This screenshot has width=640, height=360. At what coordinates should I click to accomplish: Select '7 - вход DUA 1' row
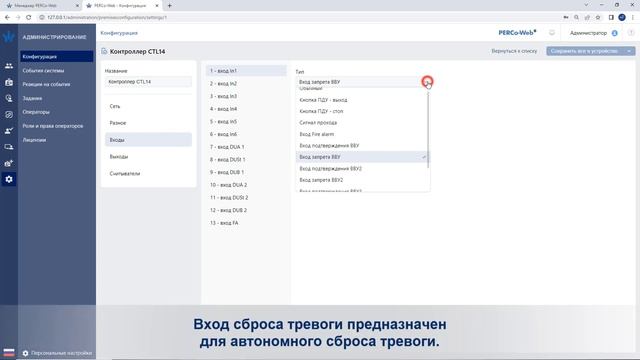tap(246, 147)
